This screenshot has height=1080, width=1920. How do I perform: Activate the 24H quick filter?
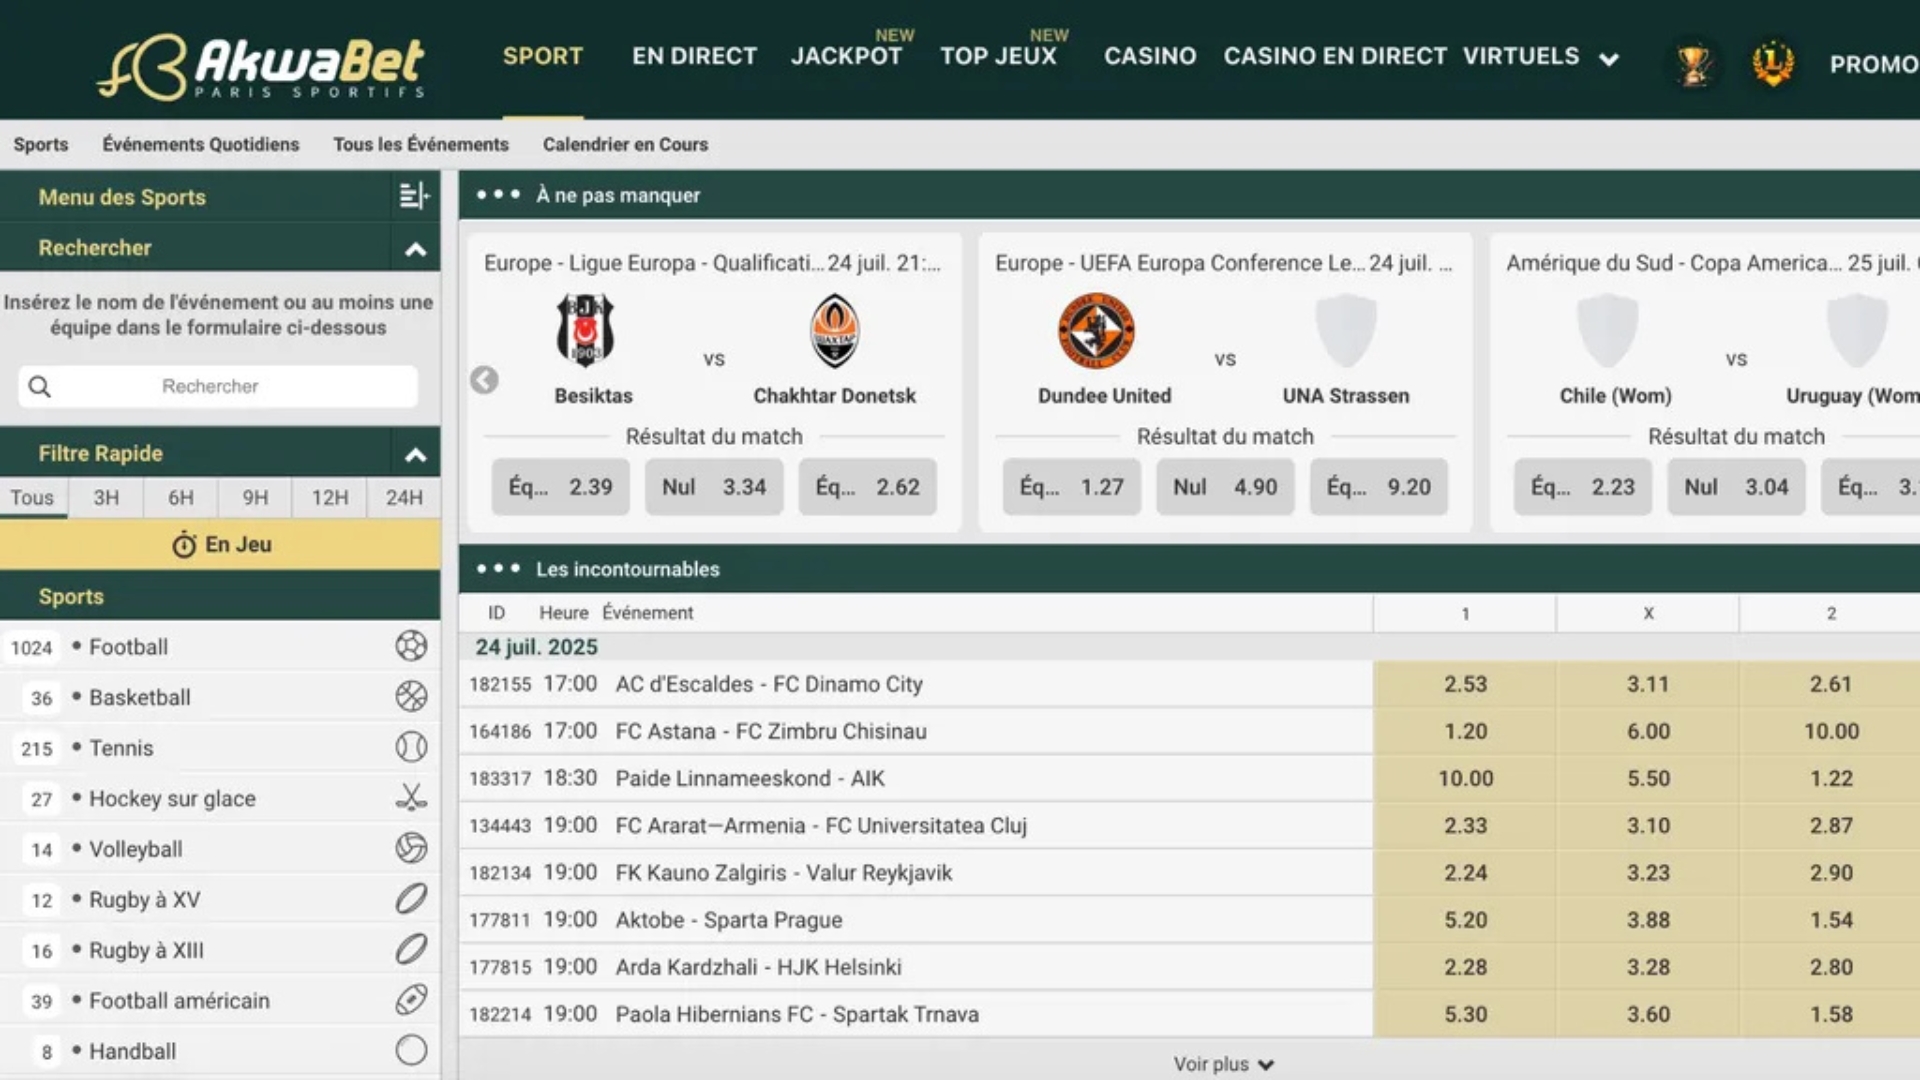tap(403, 497)
